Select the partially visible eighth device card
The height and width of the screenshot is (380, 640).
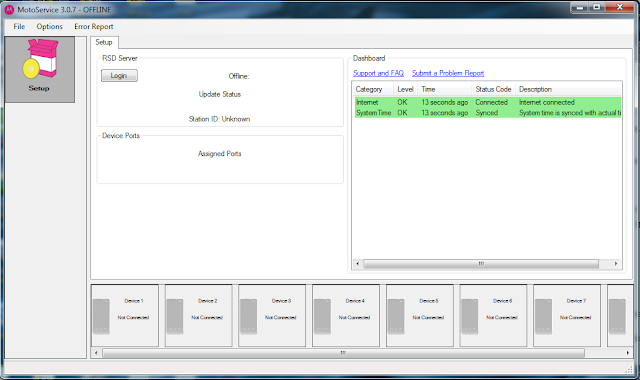pos(620,316)
